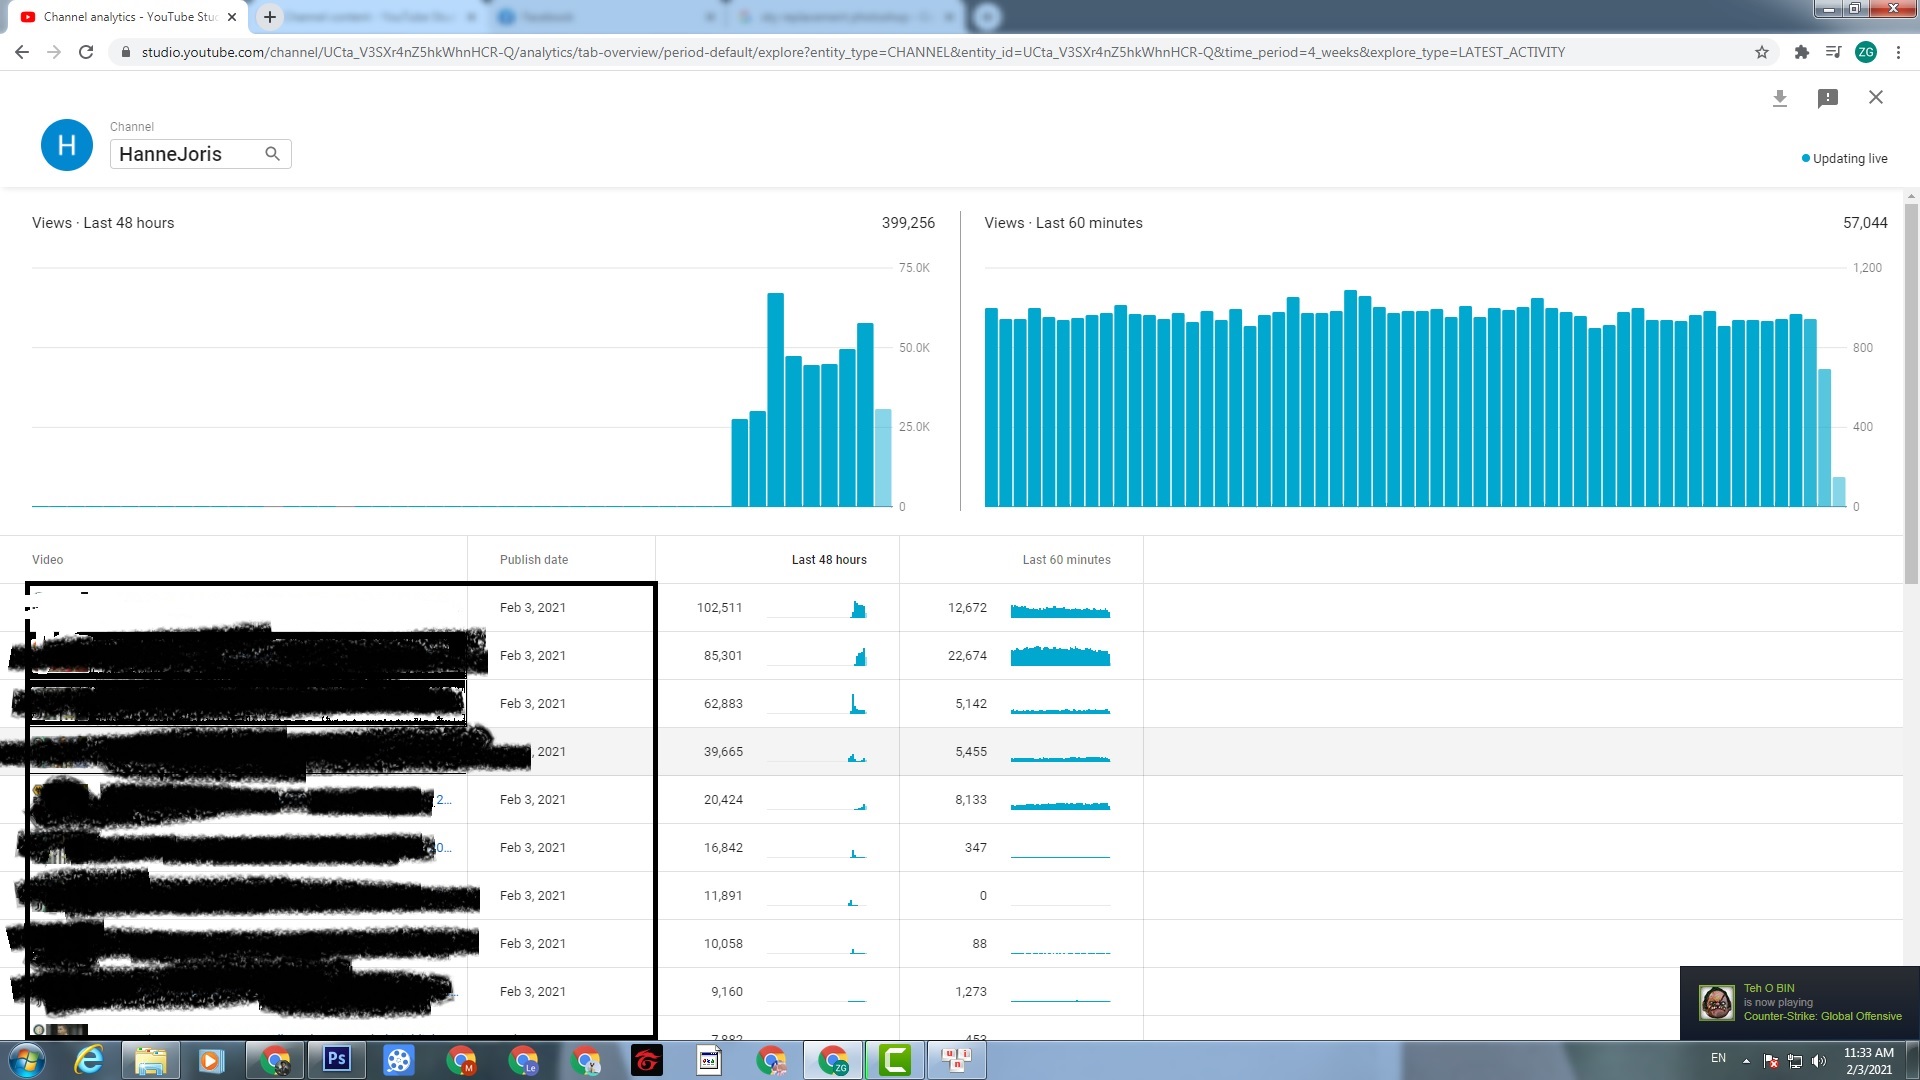Sort by Last 60 minutes column
Screen dimensions: 1920x1080
click(x=1065, y=560)
